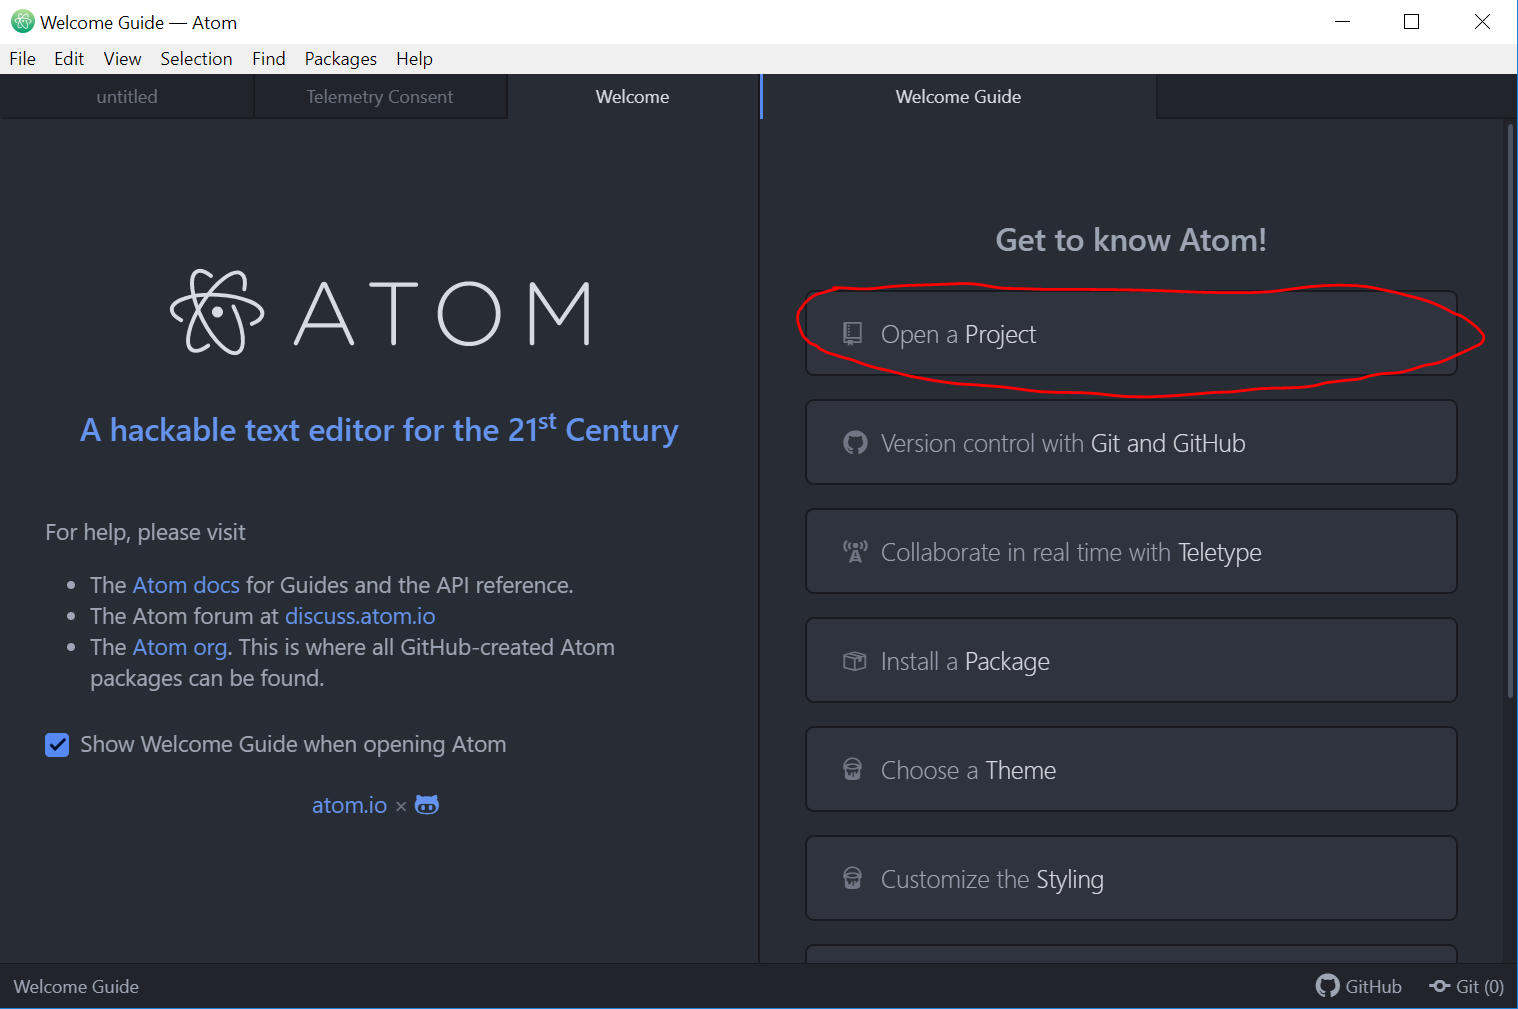This screenshot has height=1009, width=1518.
Task: Visit the atom.io link
Action: point(349,805)
